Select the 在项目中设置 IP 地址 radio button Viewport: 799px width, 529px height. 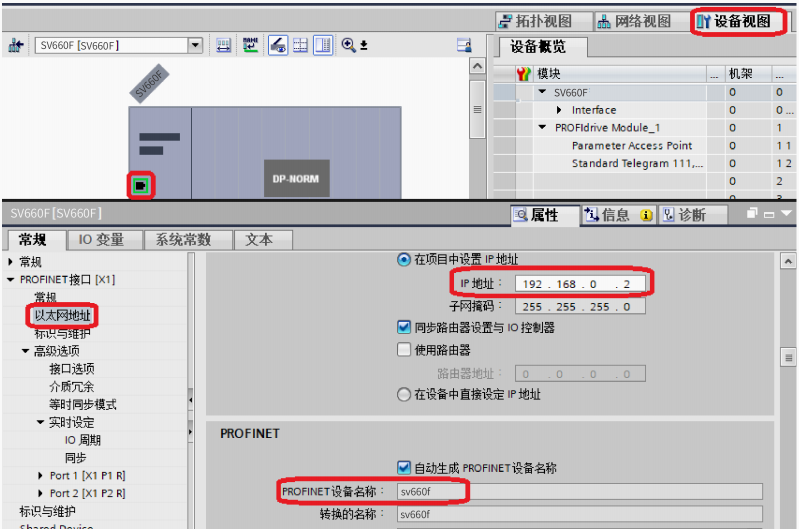pyautogui.click(x=404, y=259)
